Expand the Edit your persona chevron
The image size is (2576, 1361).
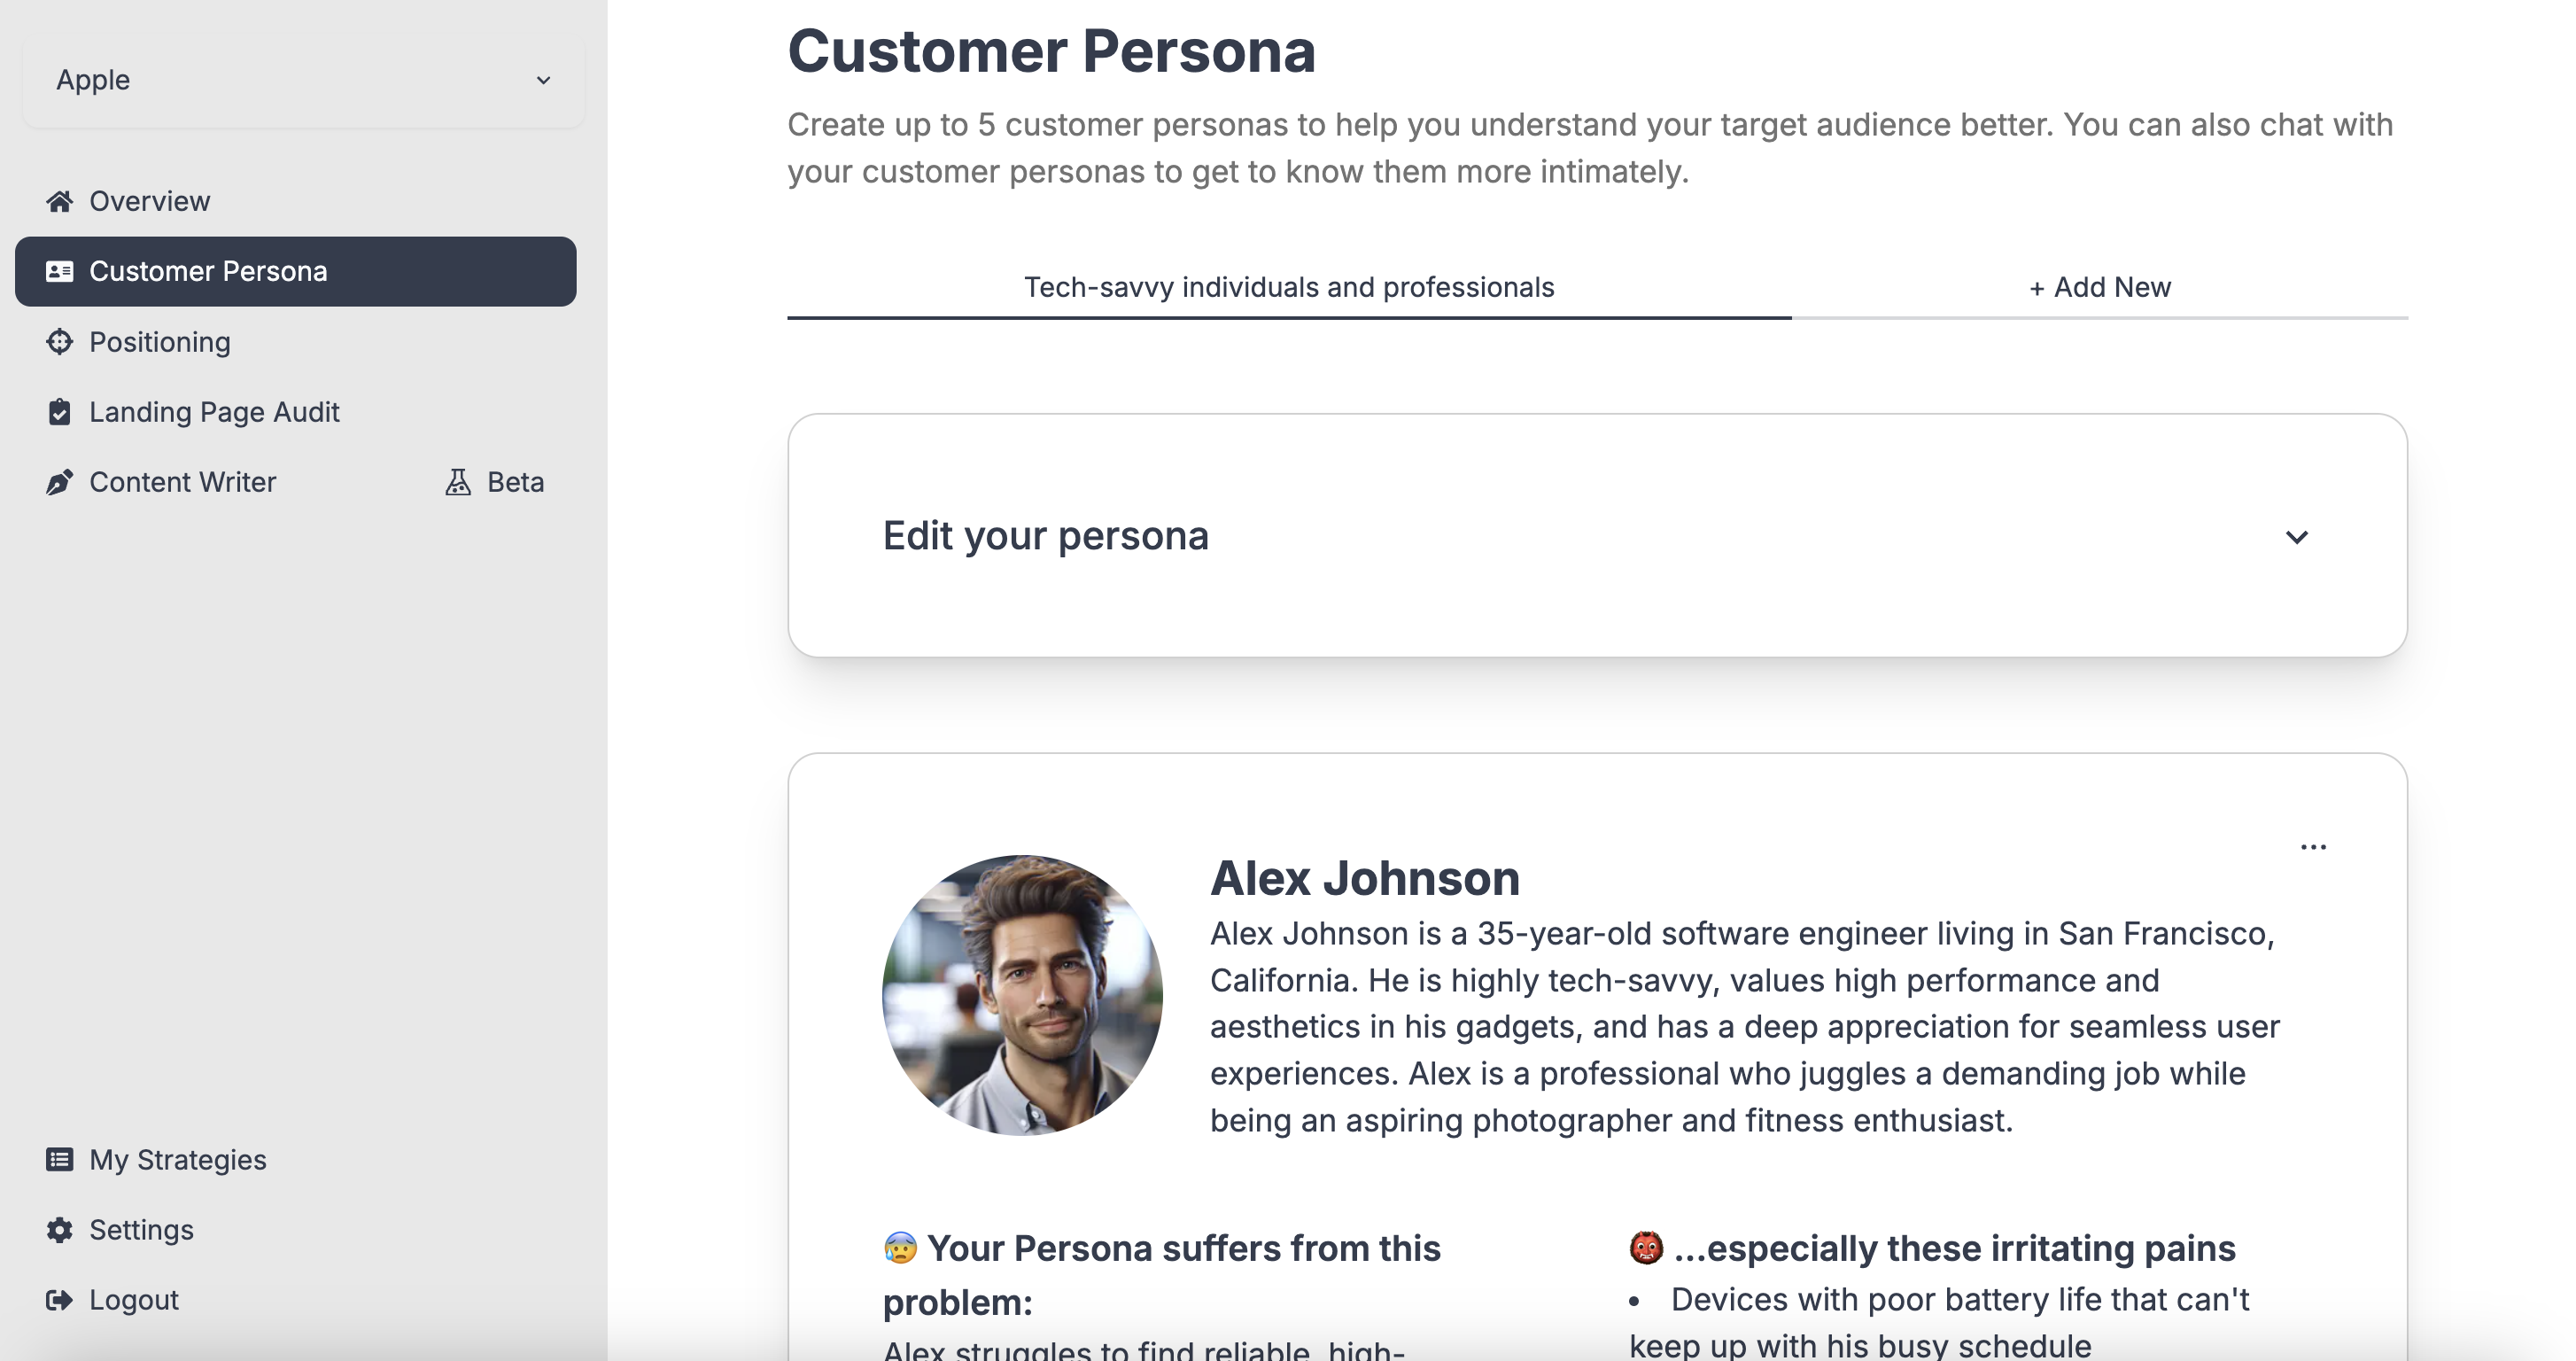click(x=2296, y=537)
